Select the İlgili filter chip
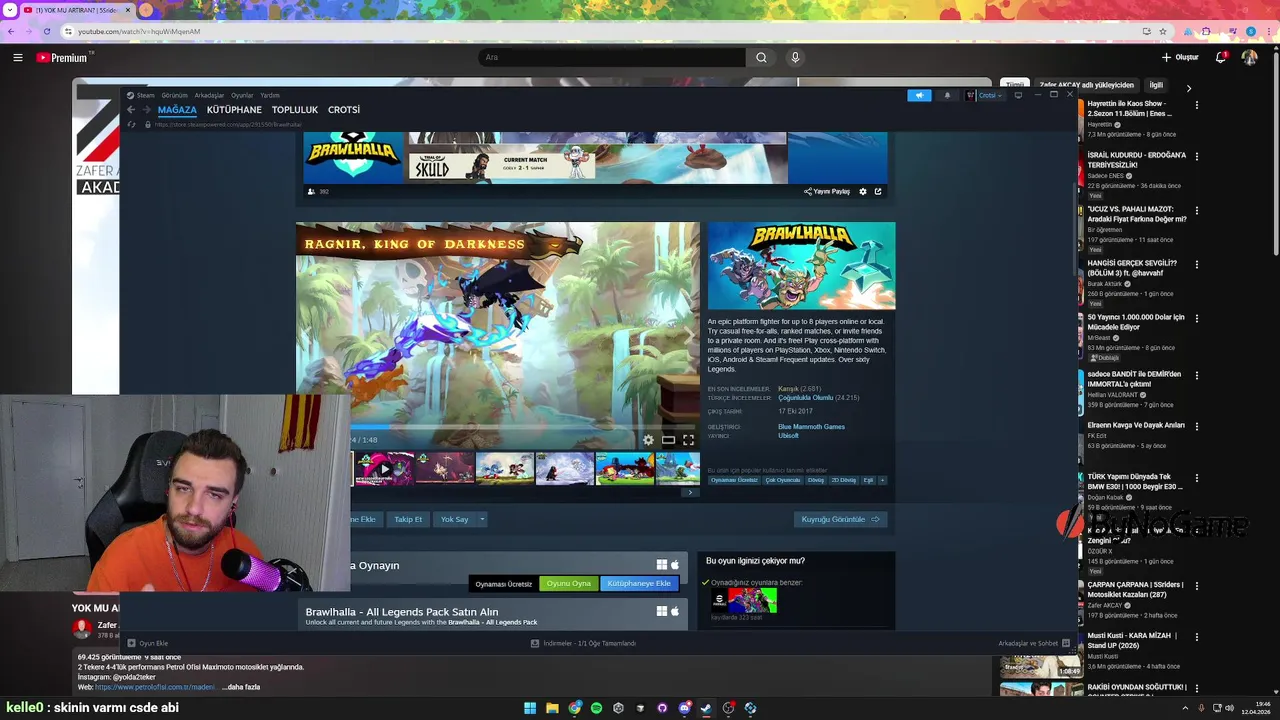 [x=1156, y=85]
